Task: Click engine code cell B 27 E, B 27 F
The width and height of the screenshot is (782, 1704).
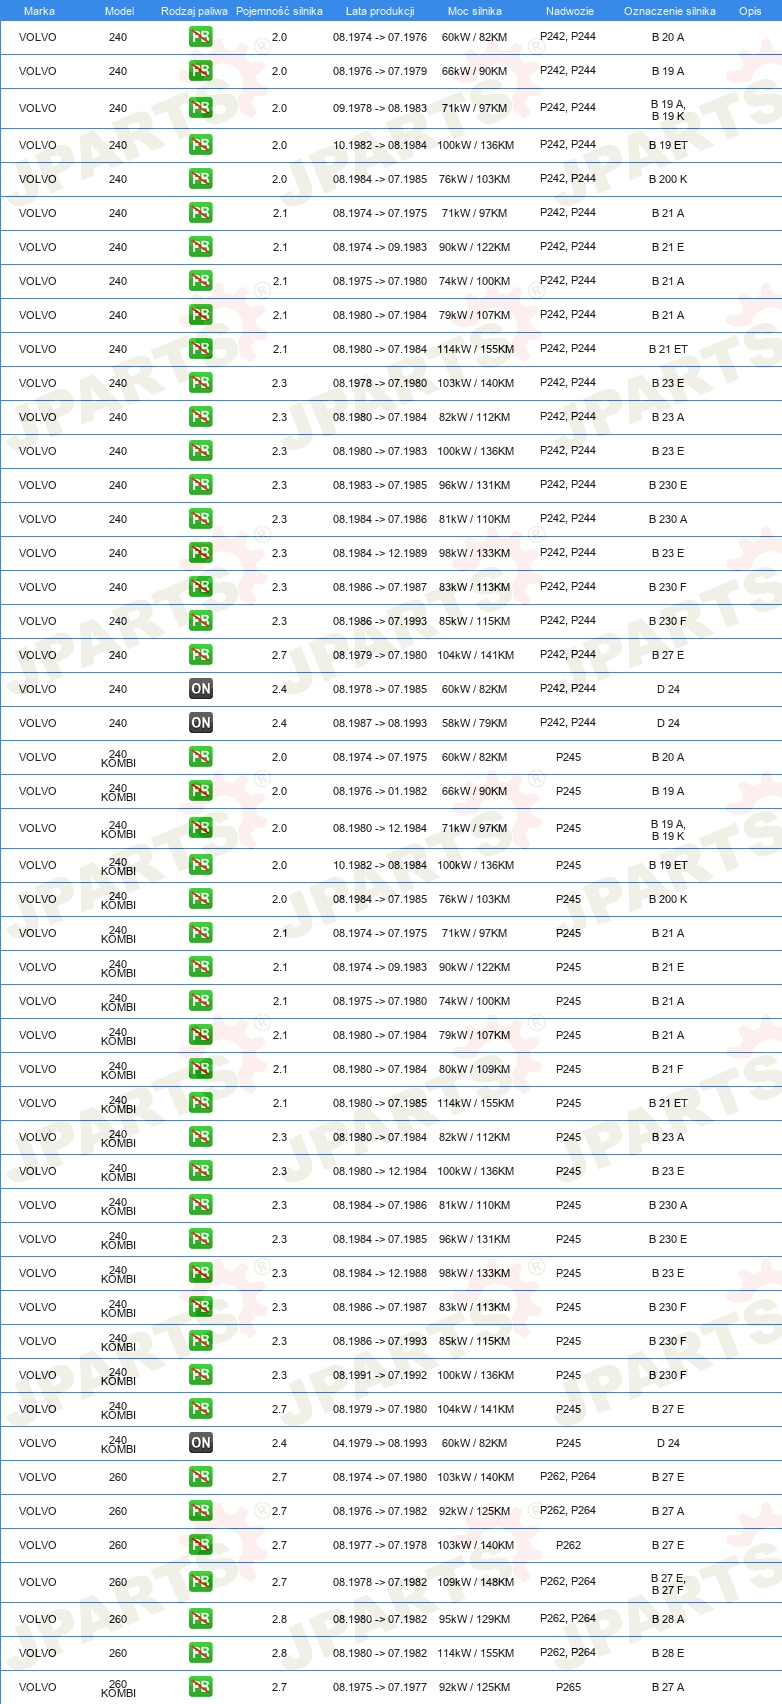Action: tap(668, 1582)
